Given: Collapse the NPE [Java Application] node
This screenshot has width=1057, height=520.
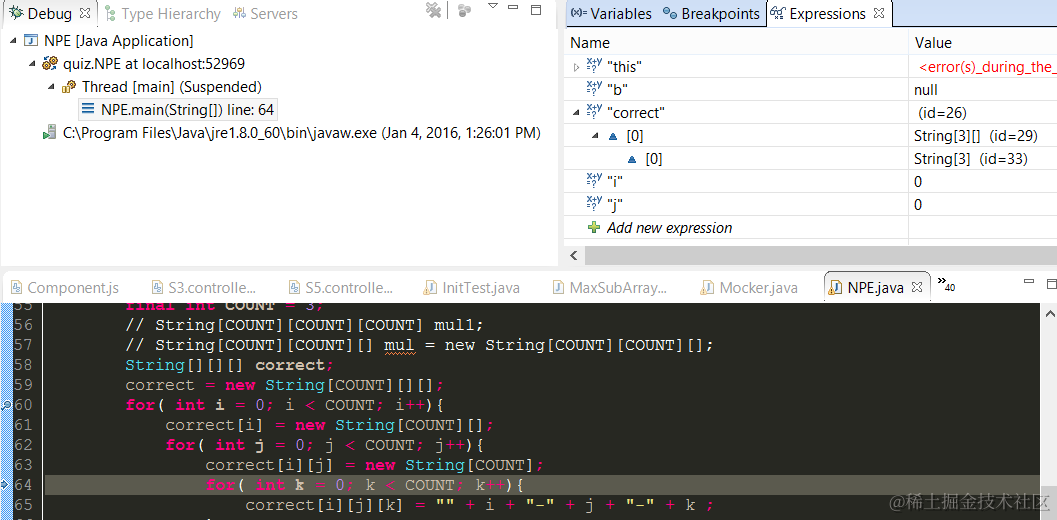Looking at the screenshot, I should pos(15,40).
